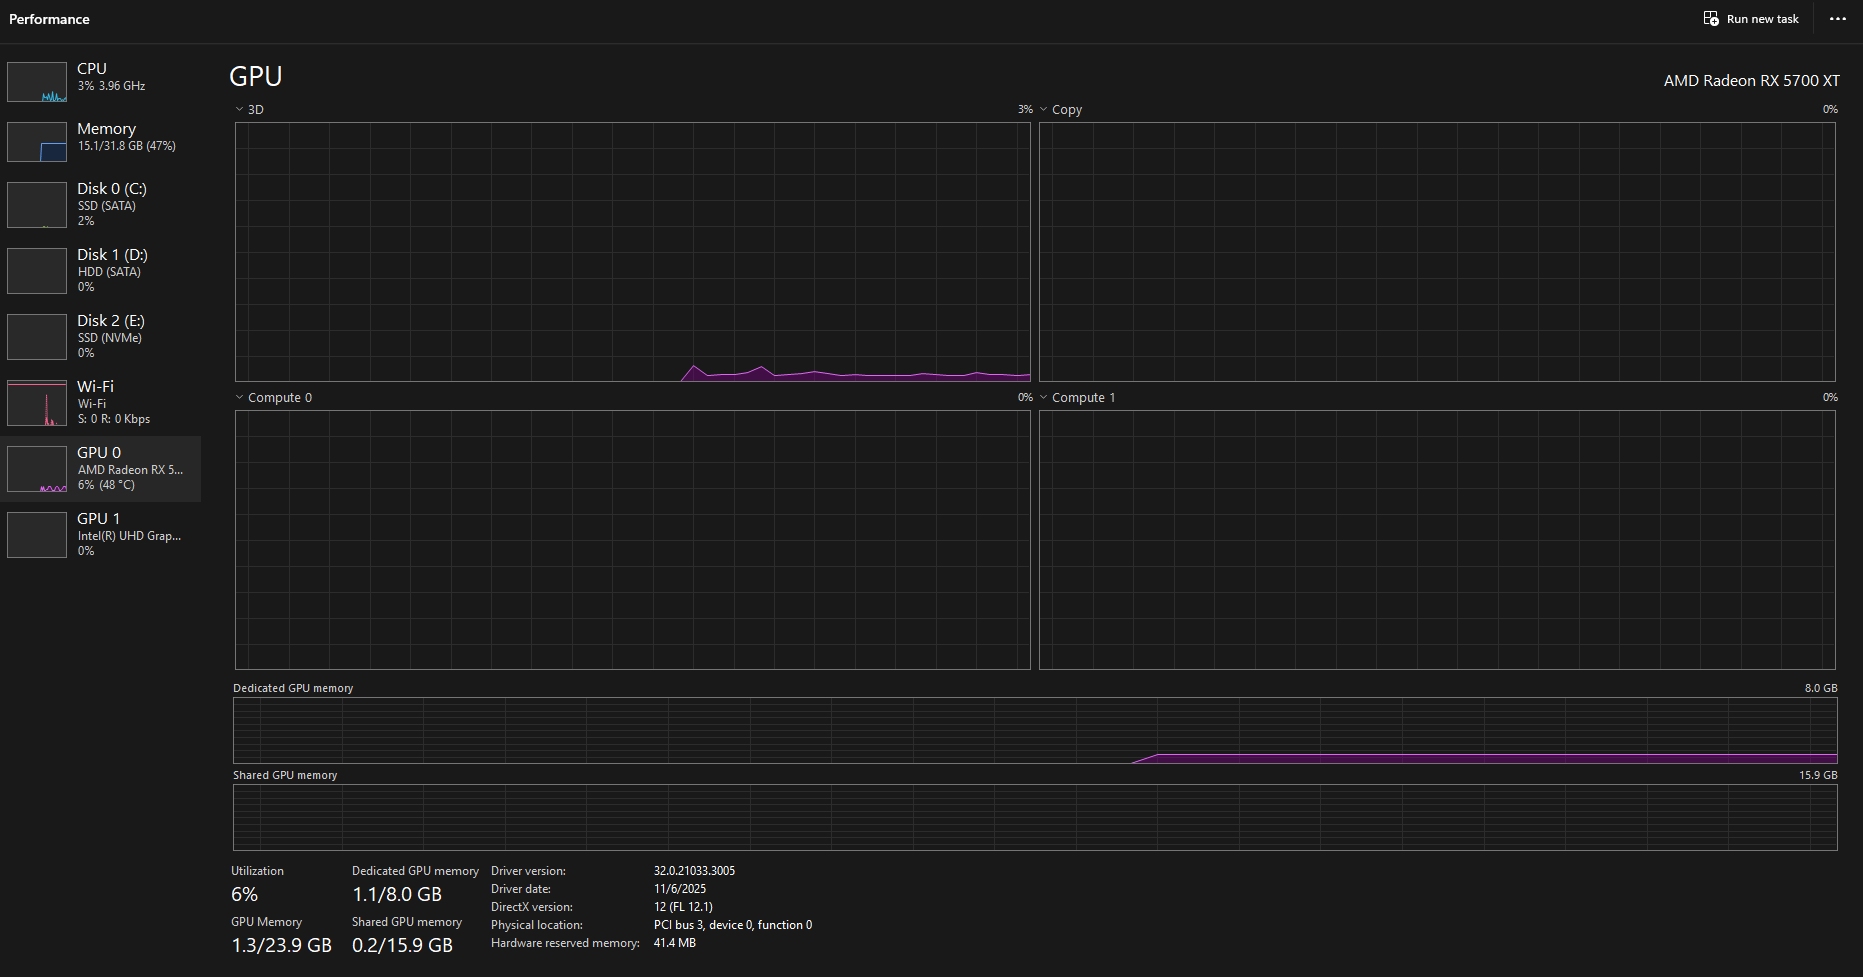The width and height of the screenshot is (1863, 977).
Task: Open the three-dot more options menu
Action: 1838,19
